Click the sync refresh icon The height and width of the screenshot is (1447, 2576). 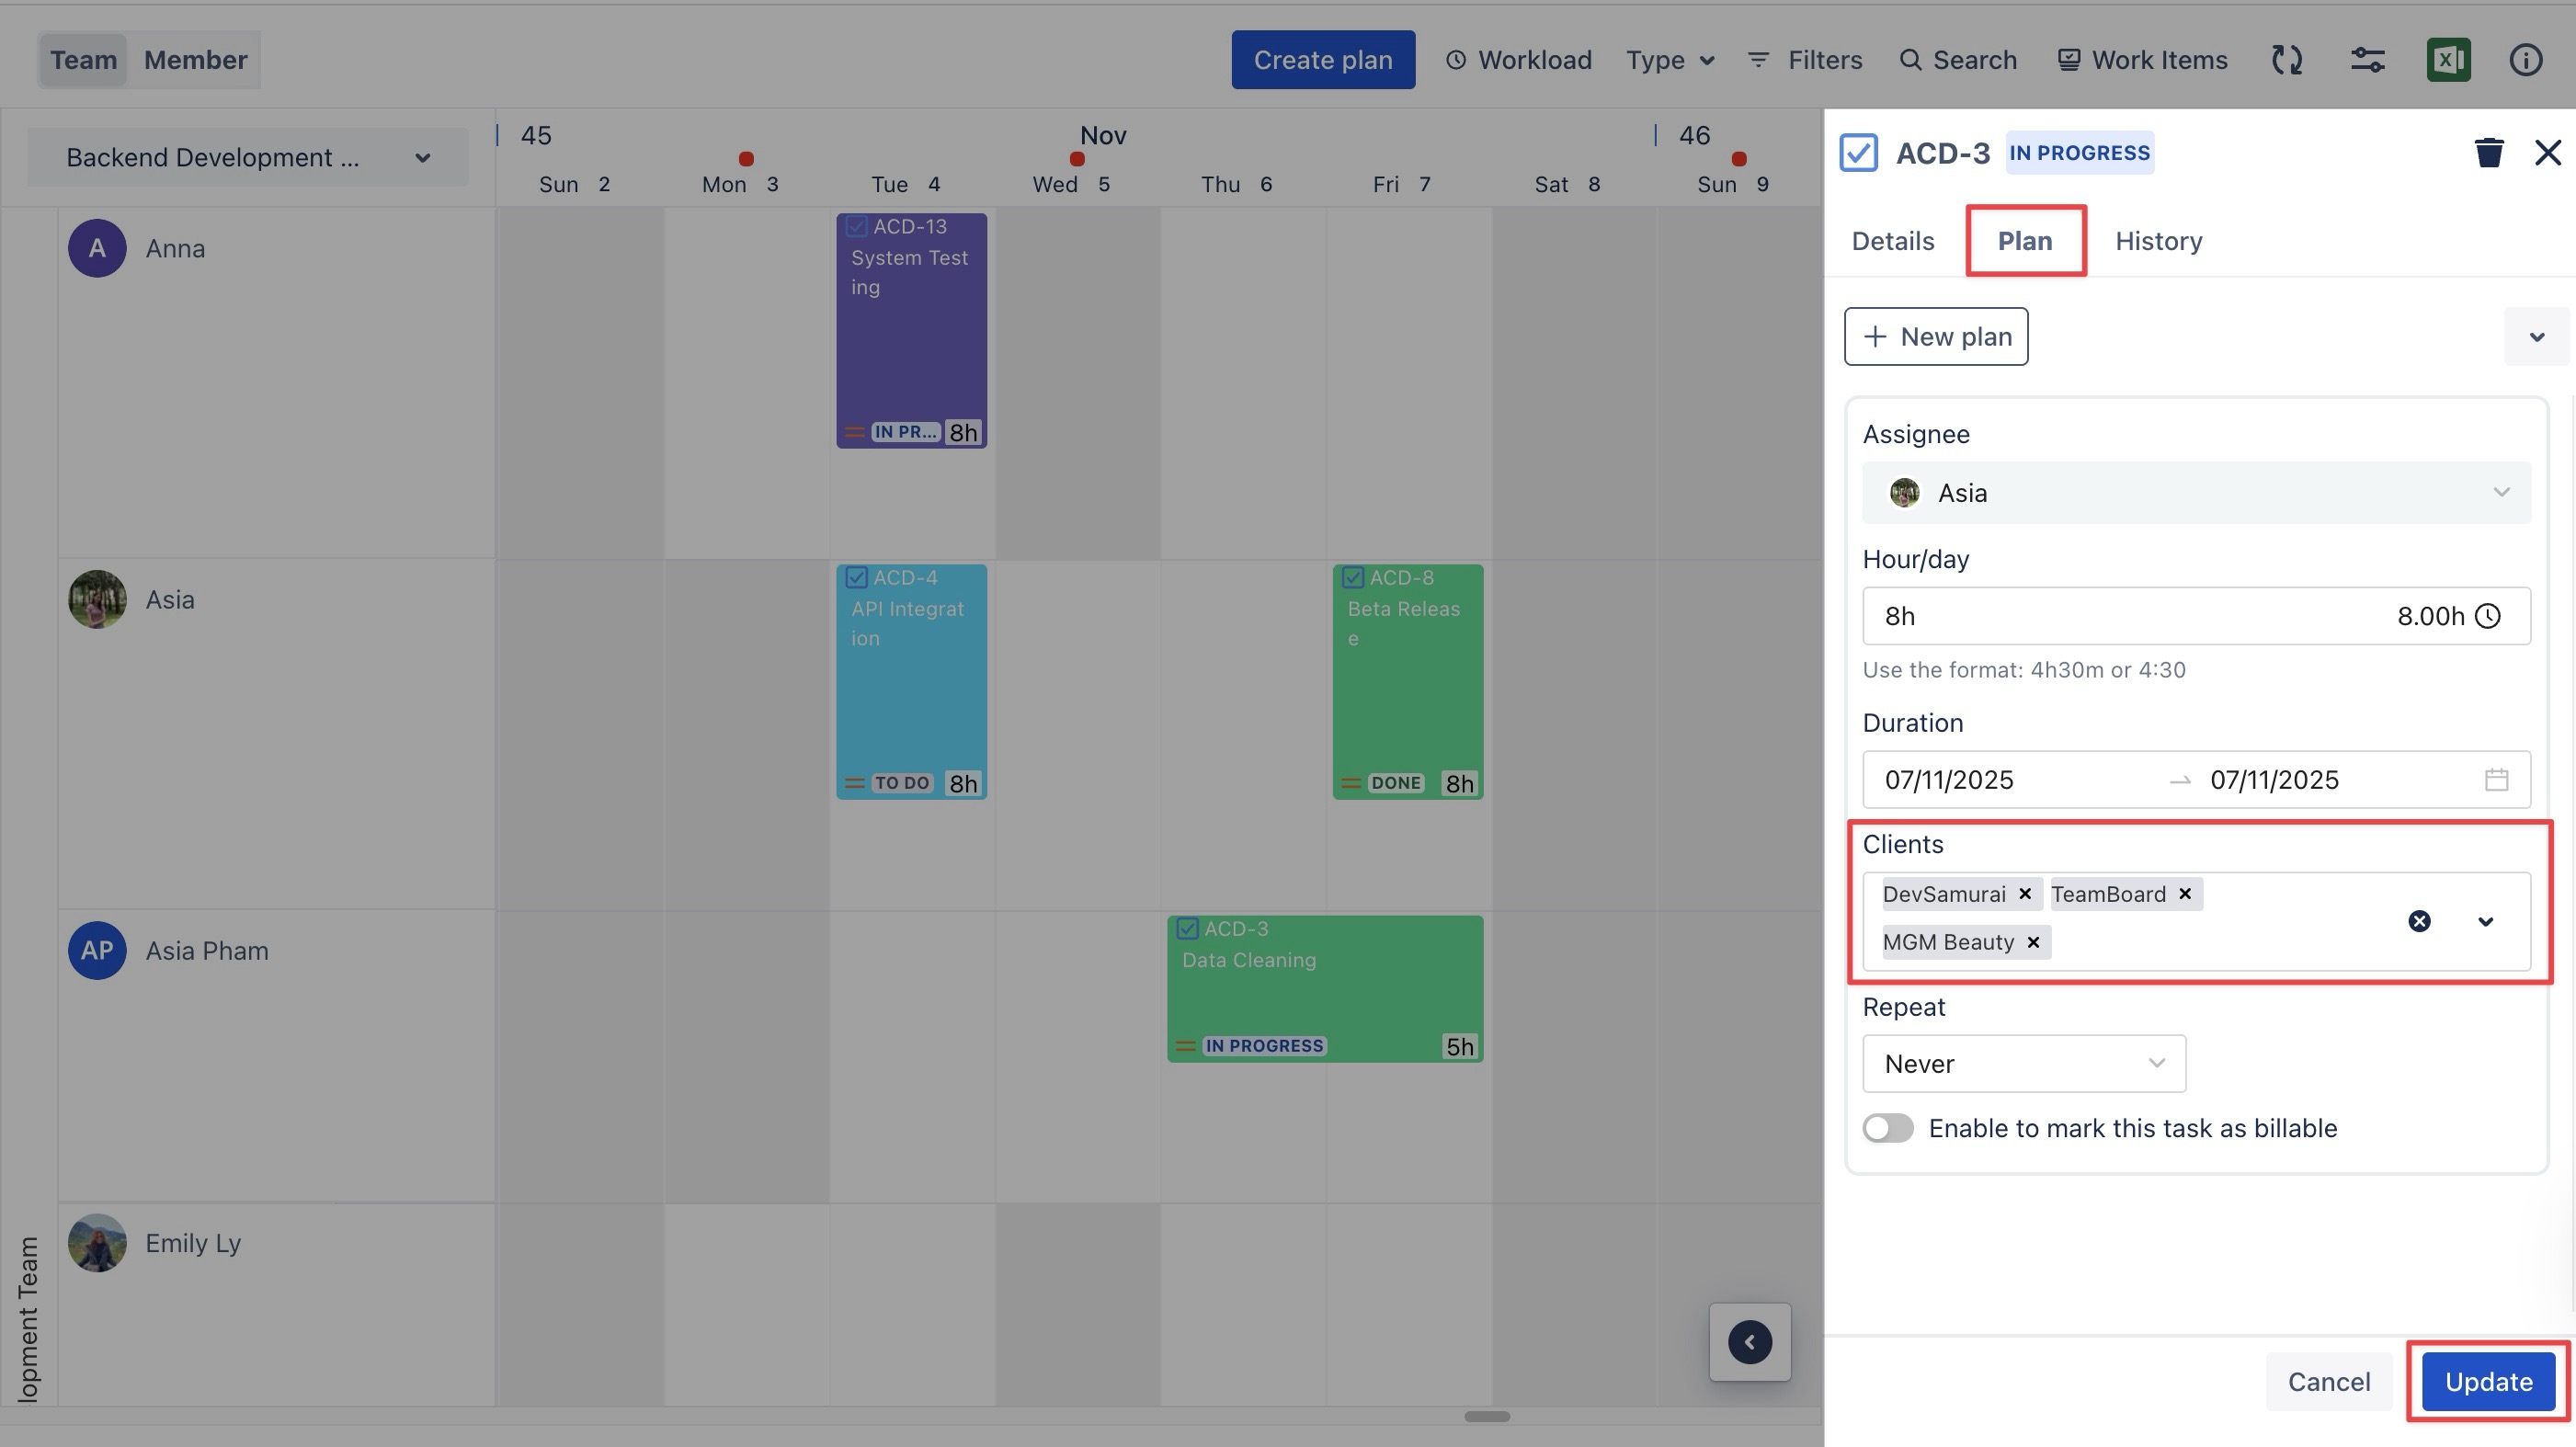click(2286, 60)
